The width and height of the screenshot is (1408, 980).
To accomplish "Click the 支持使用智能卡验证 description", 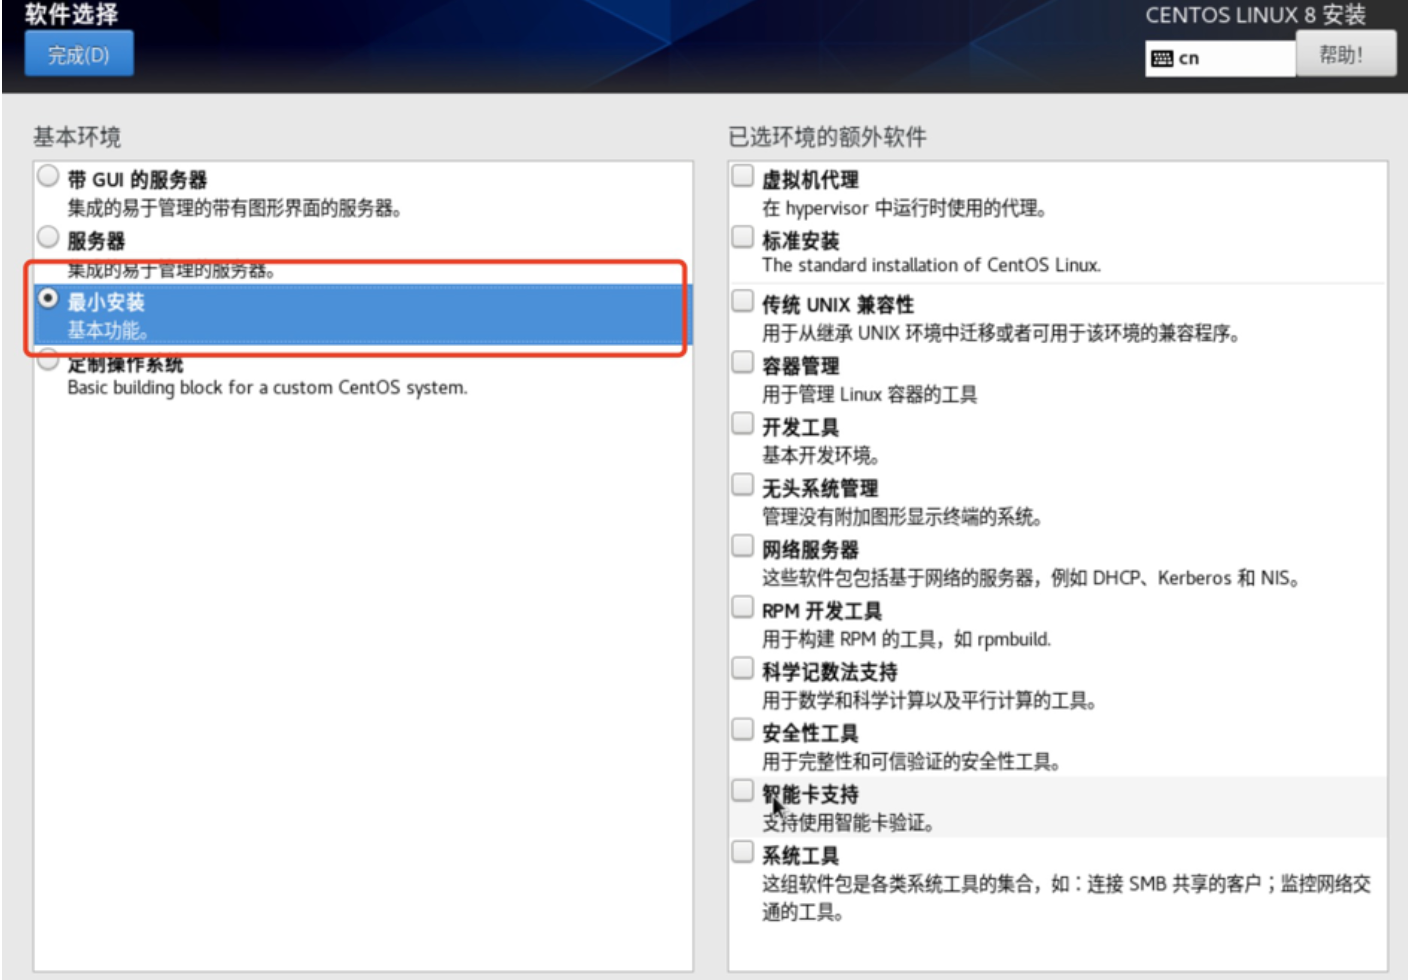I will click(x=849, y=823).
